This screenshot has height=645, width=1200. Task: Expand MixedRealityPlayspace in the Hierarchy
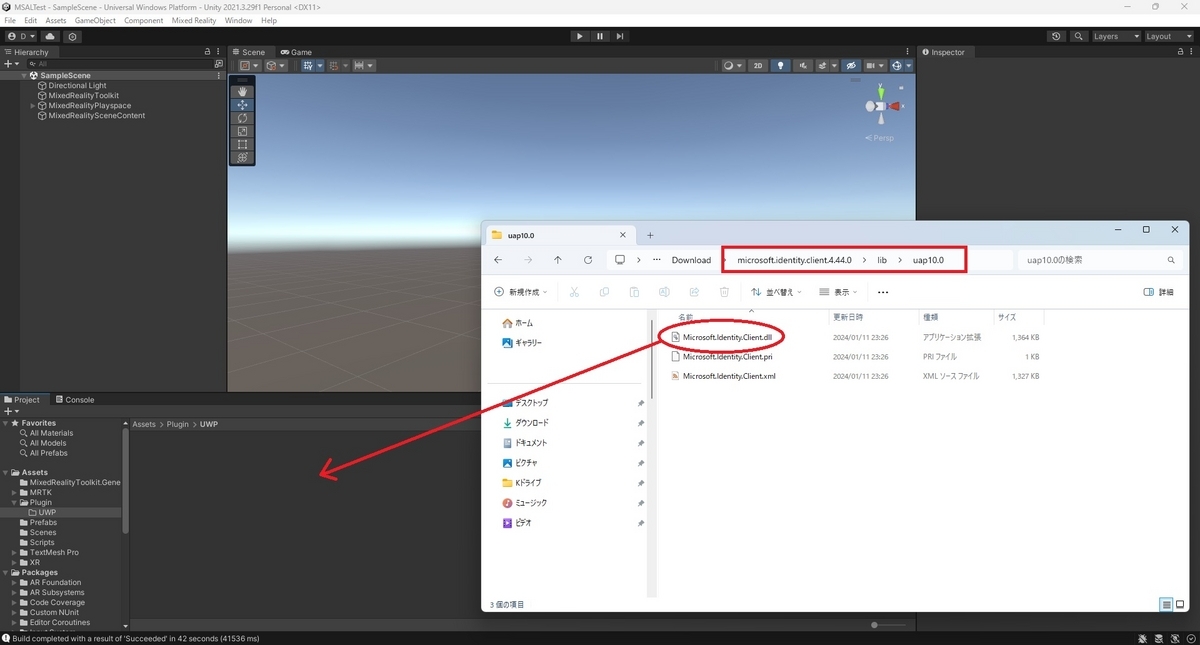[x=33, y=105]
